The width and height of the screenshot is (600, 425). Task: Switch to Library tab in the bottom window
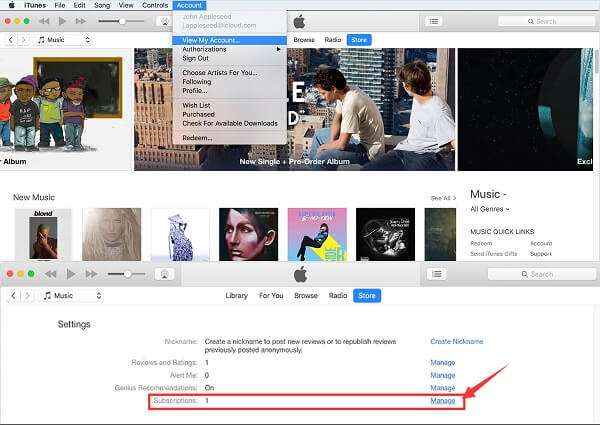tap(236, 296)
